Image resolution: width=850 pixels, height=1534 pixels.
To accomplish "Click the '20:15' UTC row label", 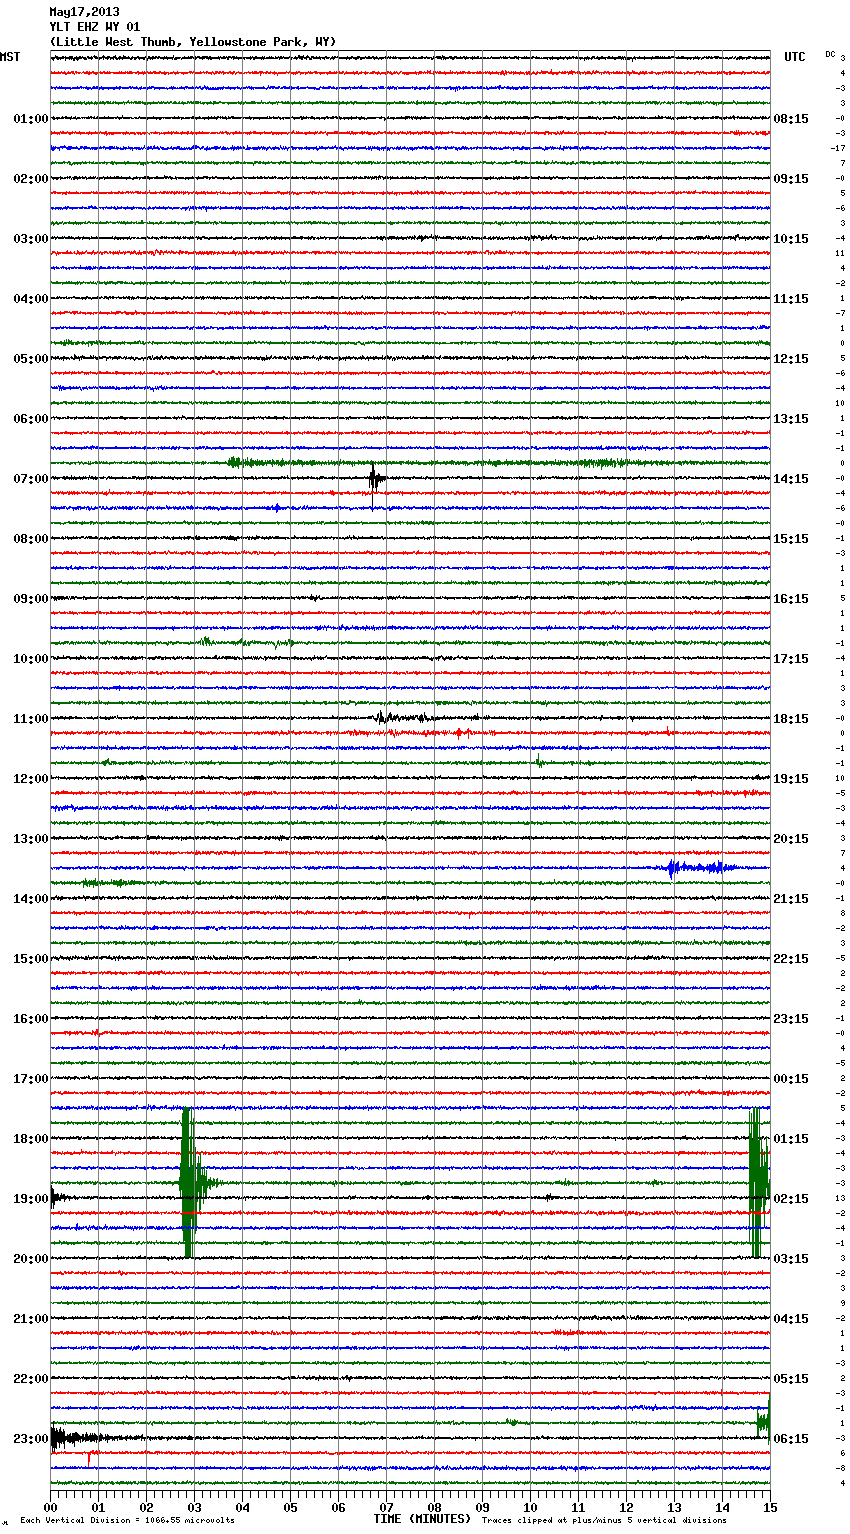I will click(x=791, y=839).
